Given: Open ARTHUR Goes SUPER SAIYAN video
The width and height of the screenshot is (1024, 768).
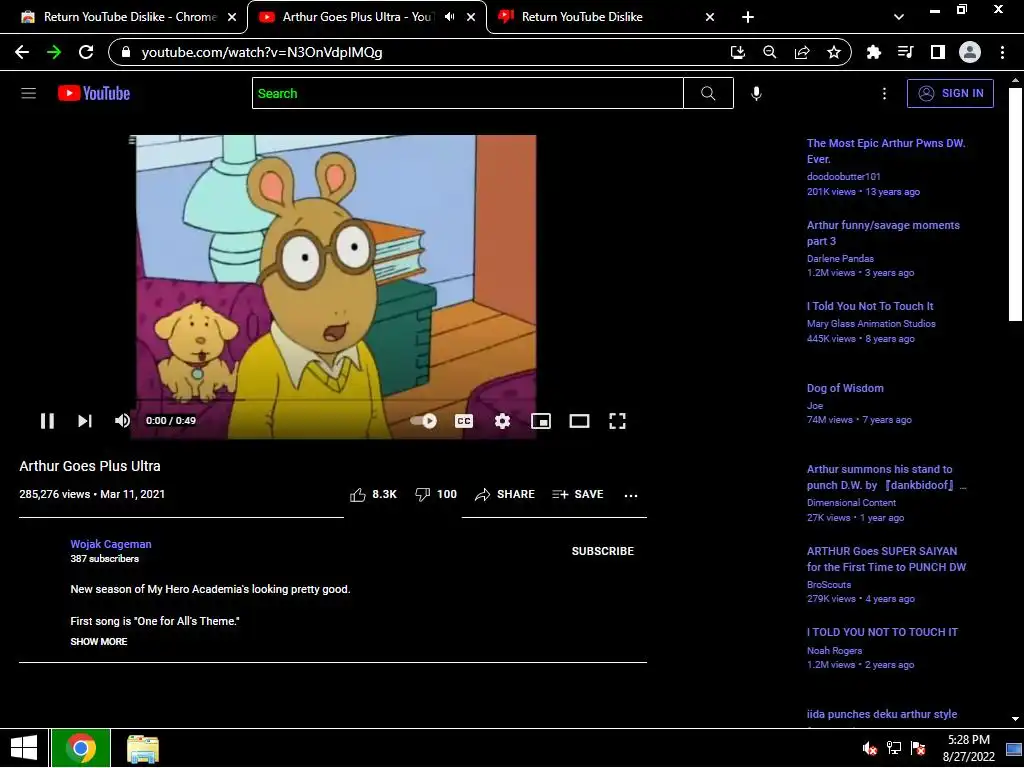Looking at the screenshot, I should click(886, 559).
